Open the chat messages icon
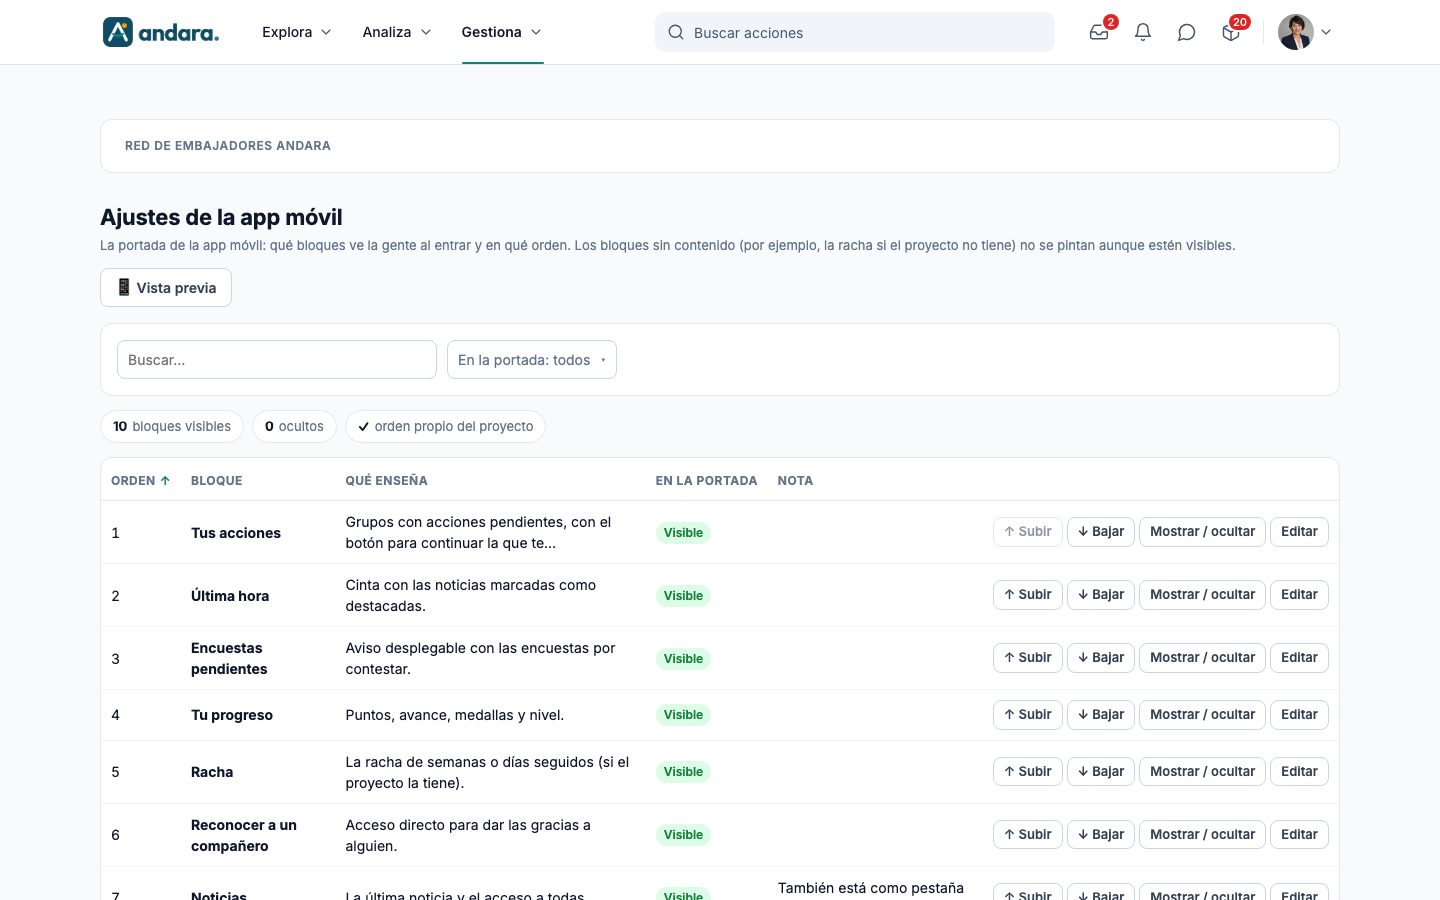The height and width of the screenshot is (900, 1440). point(1187,32)
